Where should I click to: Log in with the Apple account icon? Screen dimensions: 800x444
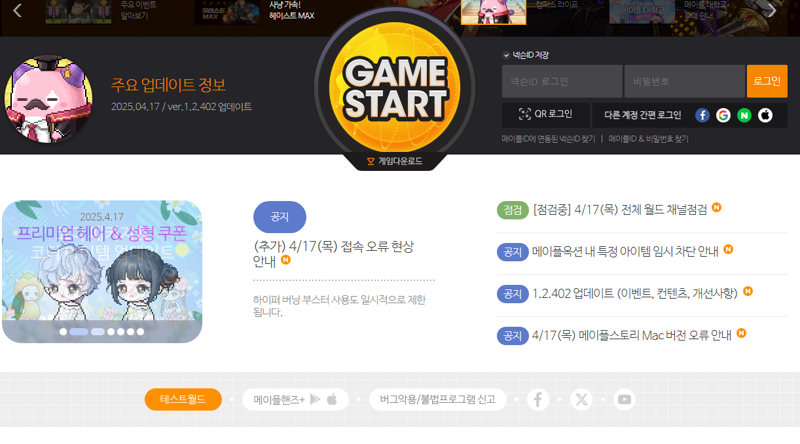coord(765,115)
